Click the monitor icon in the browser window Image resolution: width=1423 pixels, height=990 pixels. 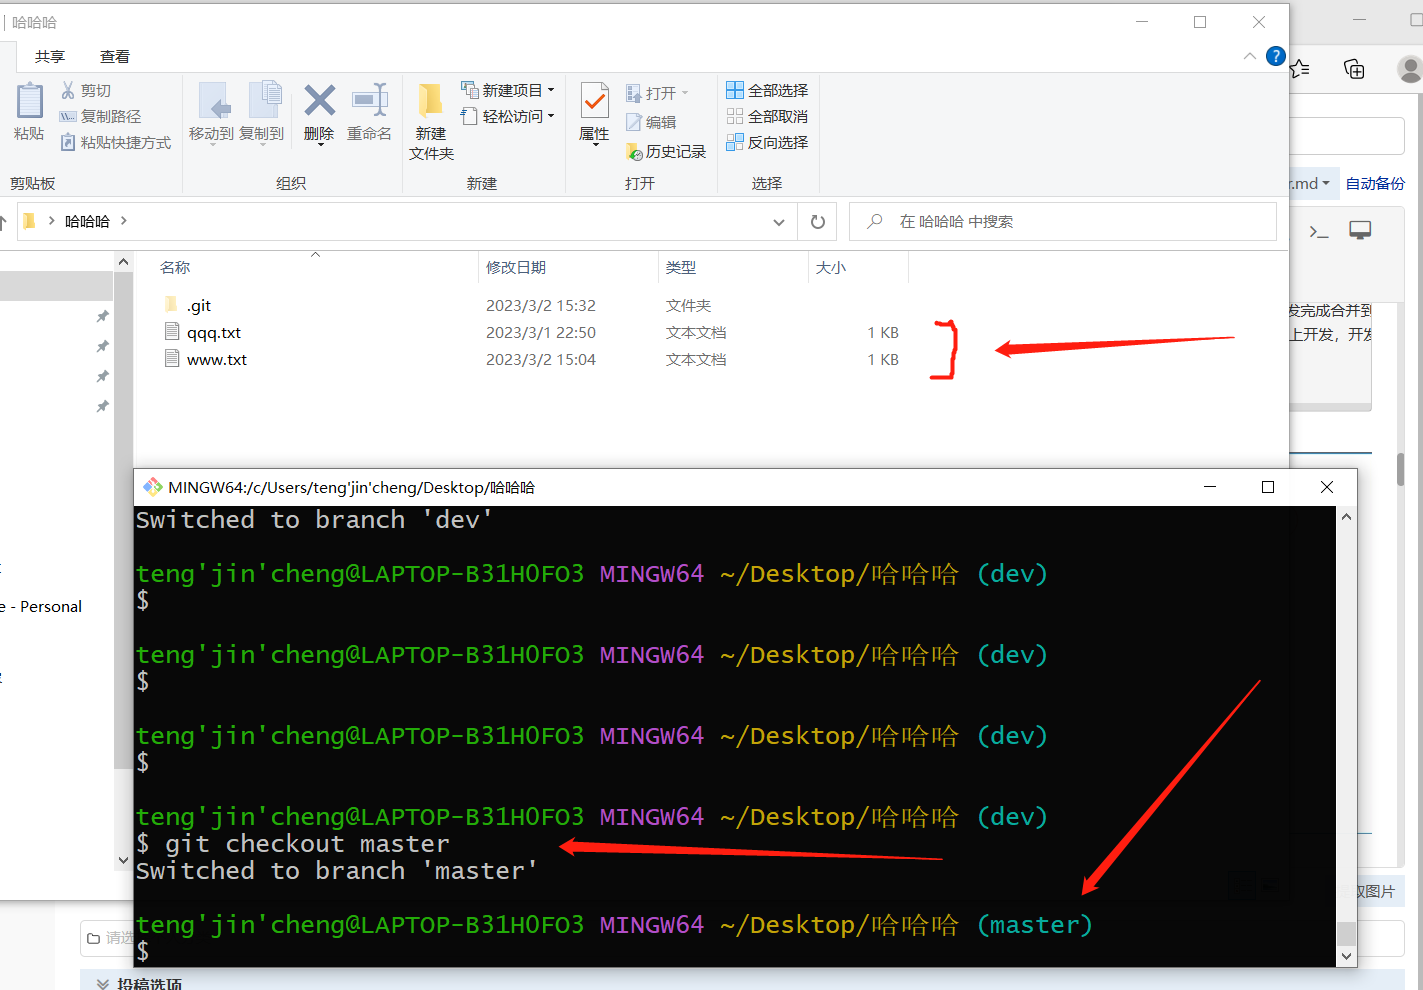[x=1360, y=231]
